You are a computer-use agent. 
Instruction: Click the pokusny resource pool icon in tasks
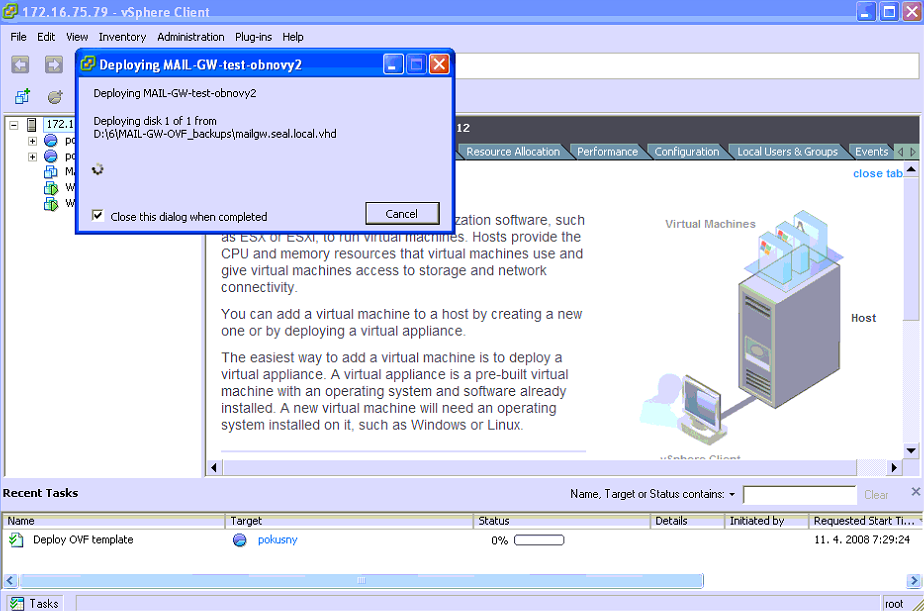point(240,540)
